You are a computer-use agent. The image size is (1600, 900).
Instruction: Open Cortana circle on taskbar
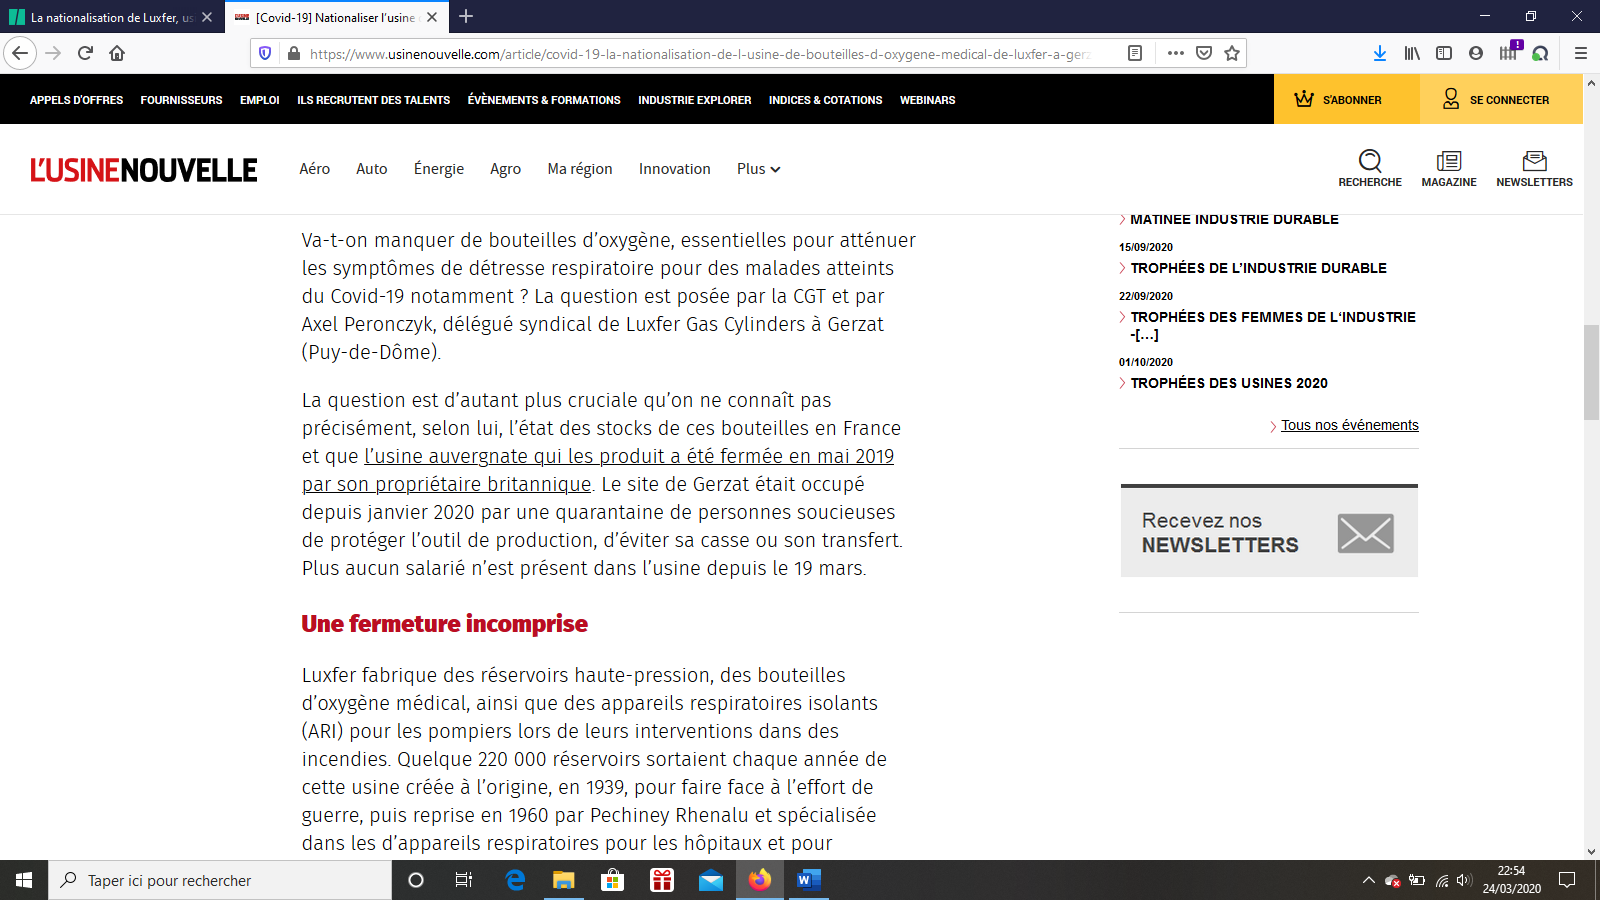(x=416, y=880)
